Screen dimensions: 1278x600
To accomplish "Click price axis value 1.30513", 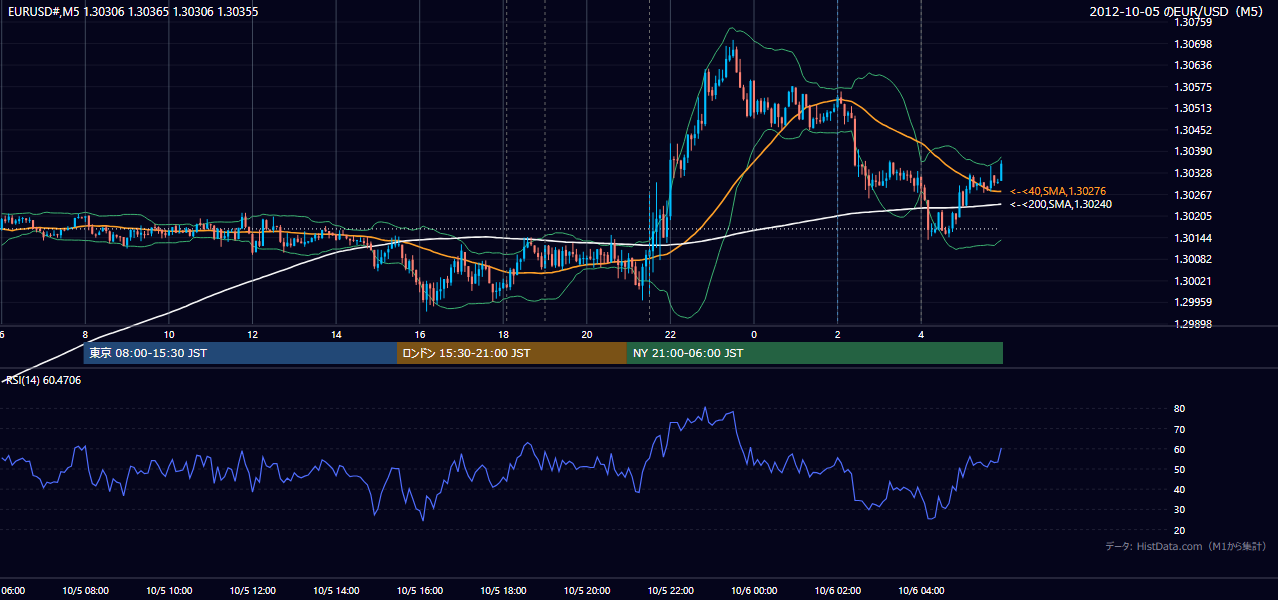I will click(1193, 108).
